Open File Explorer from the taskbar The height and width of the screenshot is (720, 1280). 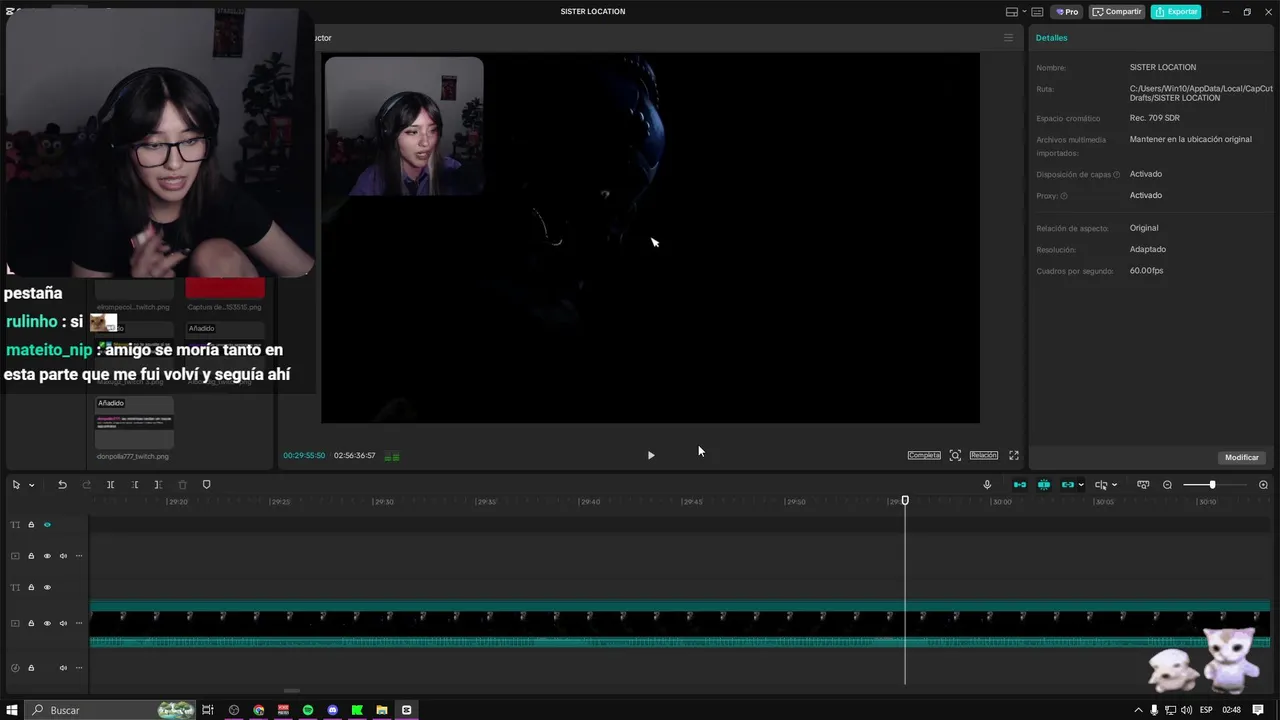[382, 710]
